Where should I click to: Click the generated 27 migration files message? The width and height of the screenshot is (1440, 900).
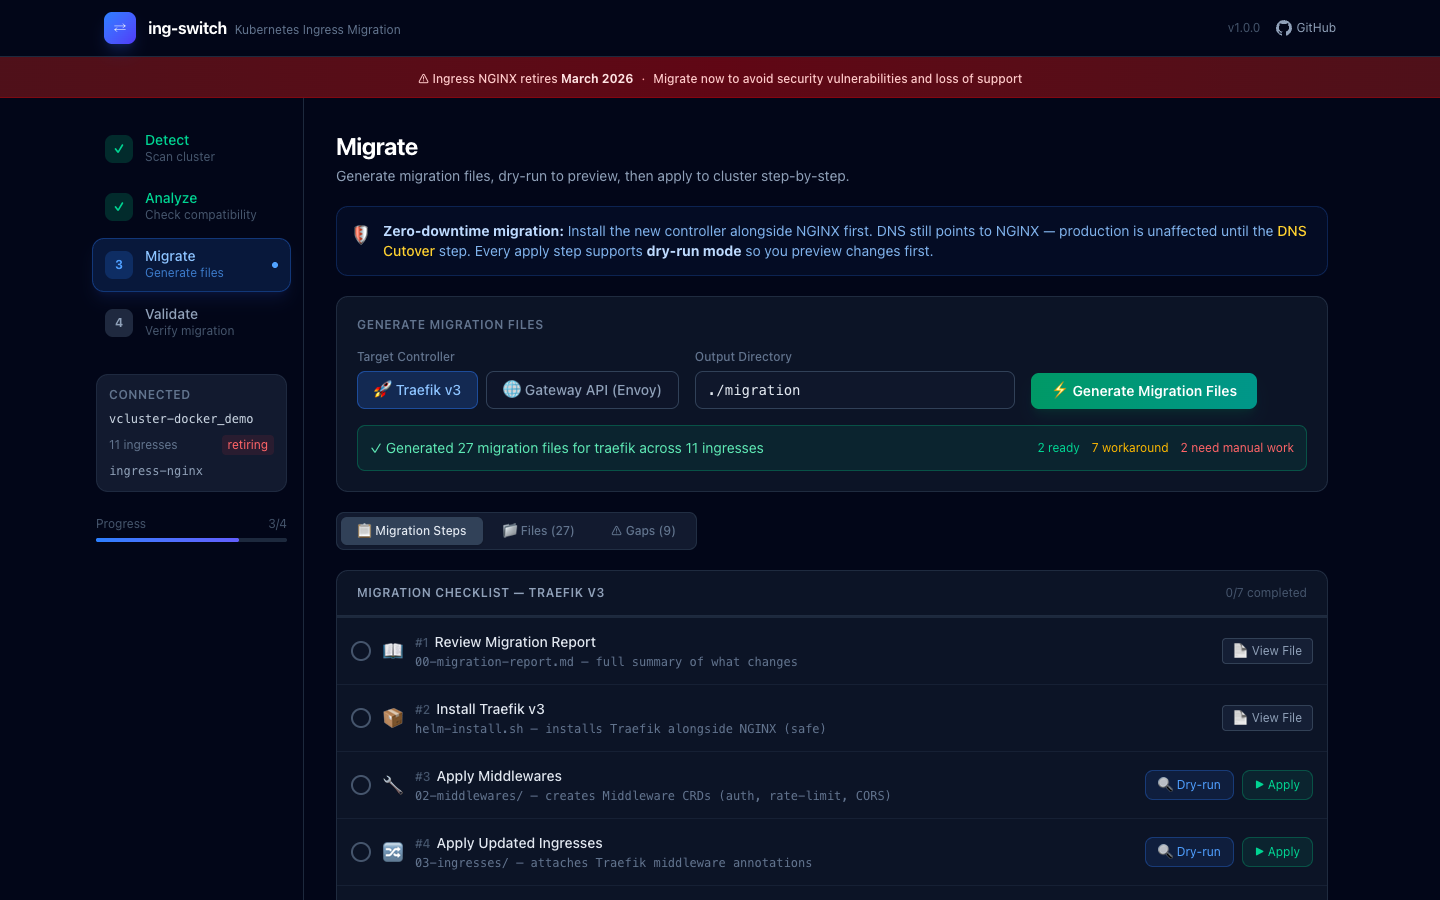pyautogui.click(x=567, y=448)
